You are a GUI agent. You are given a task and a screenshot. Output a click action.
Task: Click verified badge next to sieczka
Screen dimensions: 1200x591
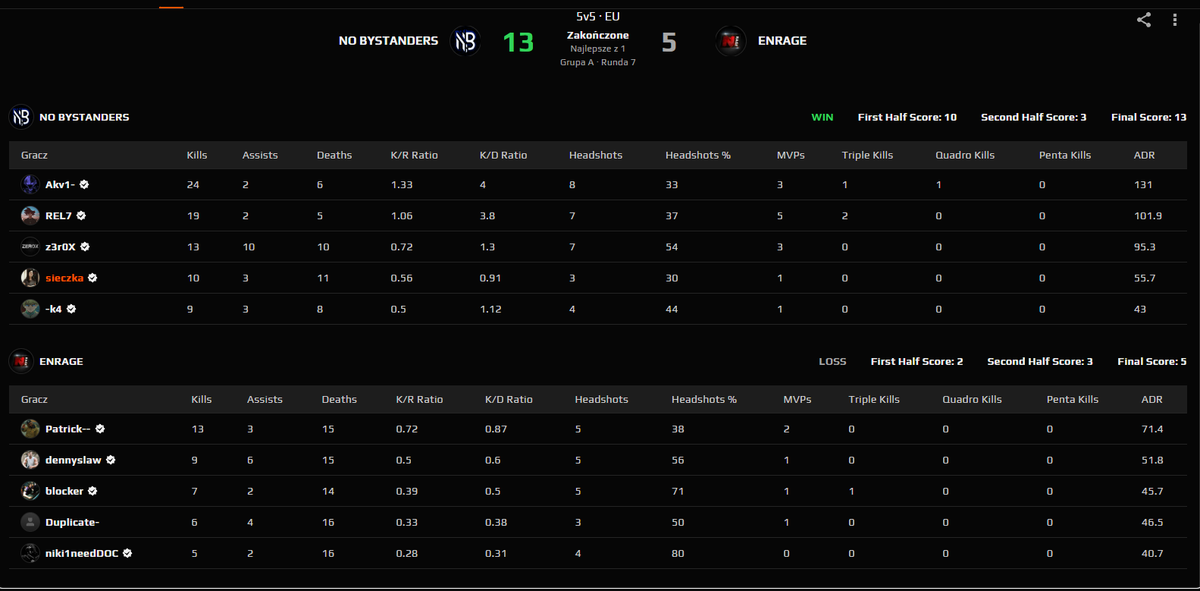[92, 278]
